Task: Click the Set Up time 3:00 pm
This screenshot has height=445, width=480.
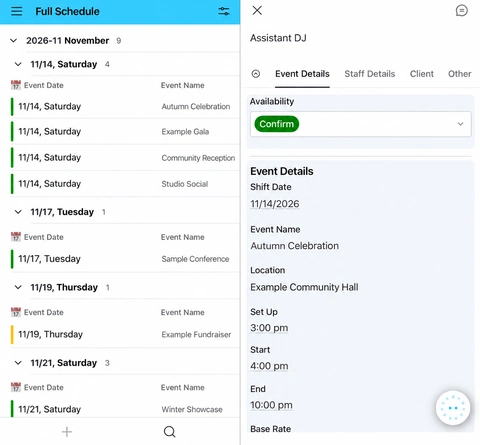Action: pyautogui.click(x=269, y=328)
